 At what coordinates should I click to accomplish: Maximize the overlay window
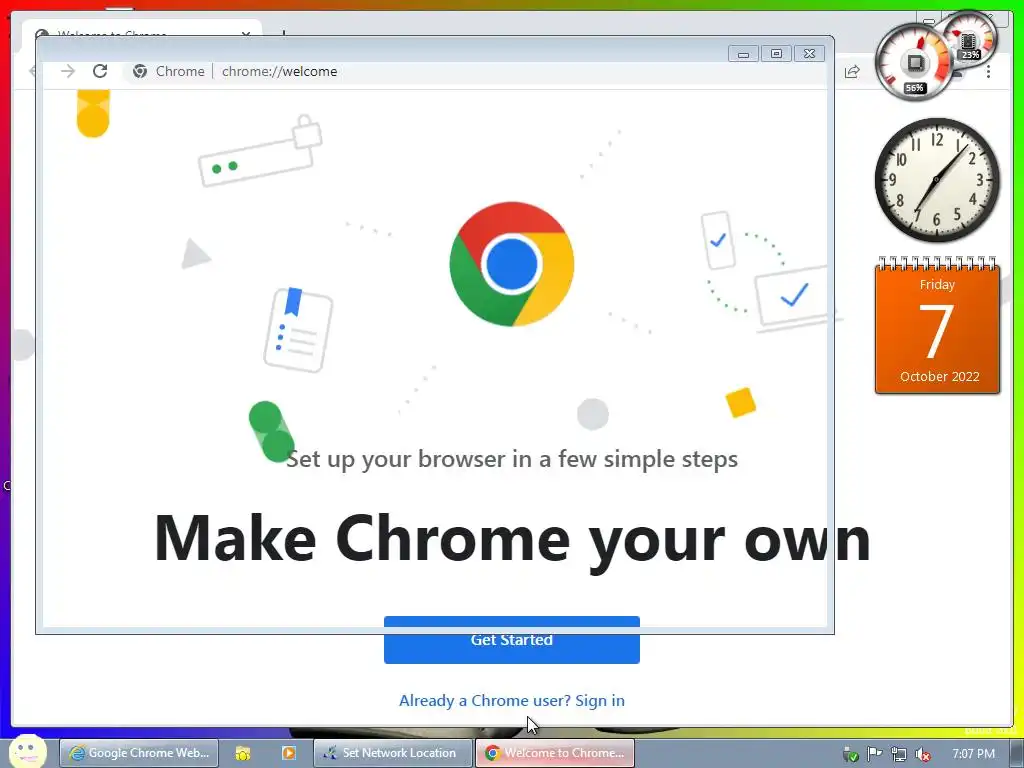coord(776,54)
